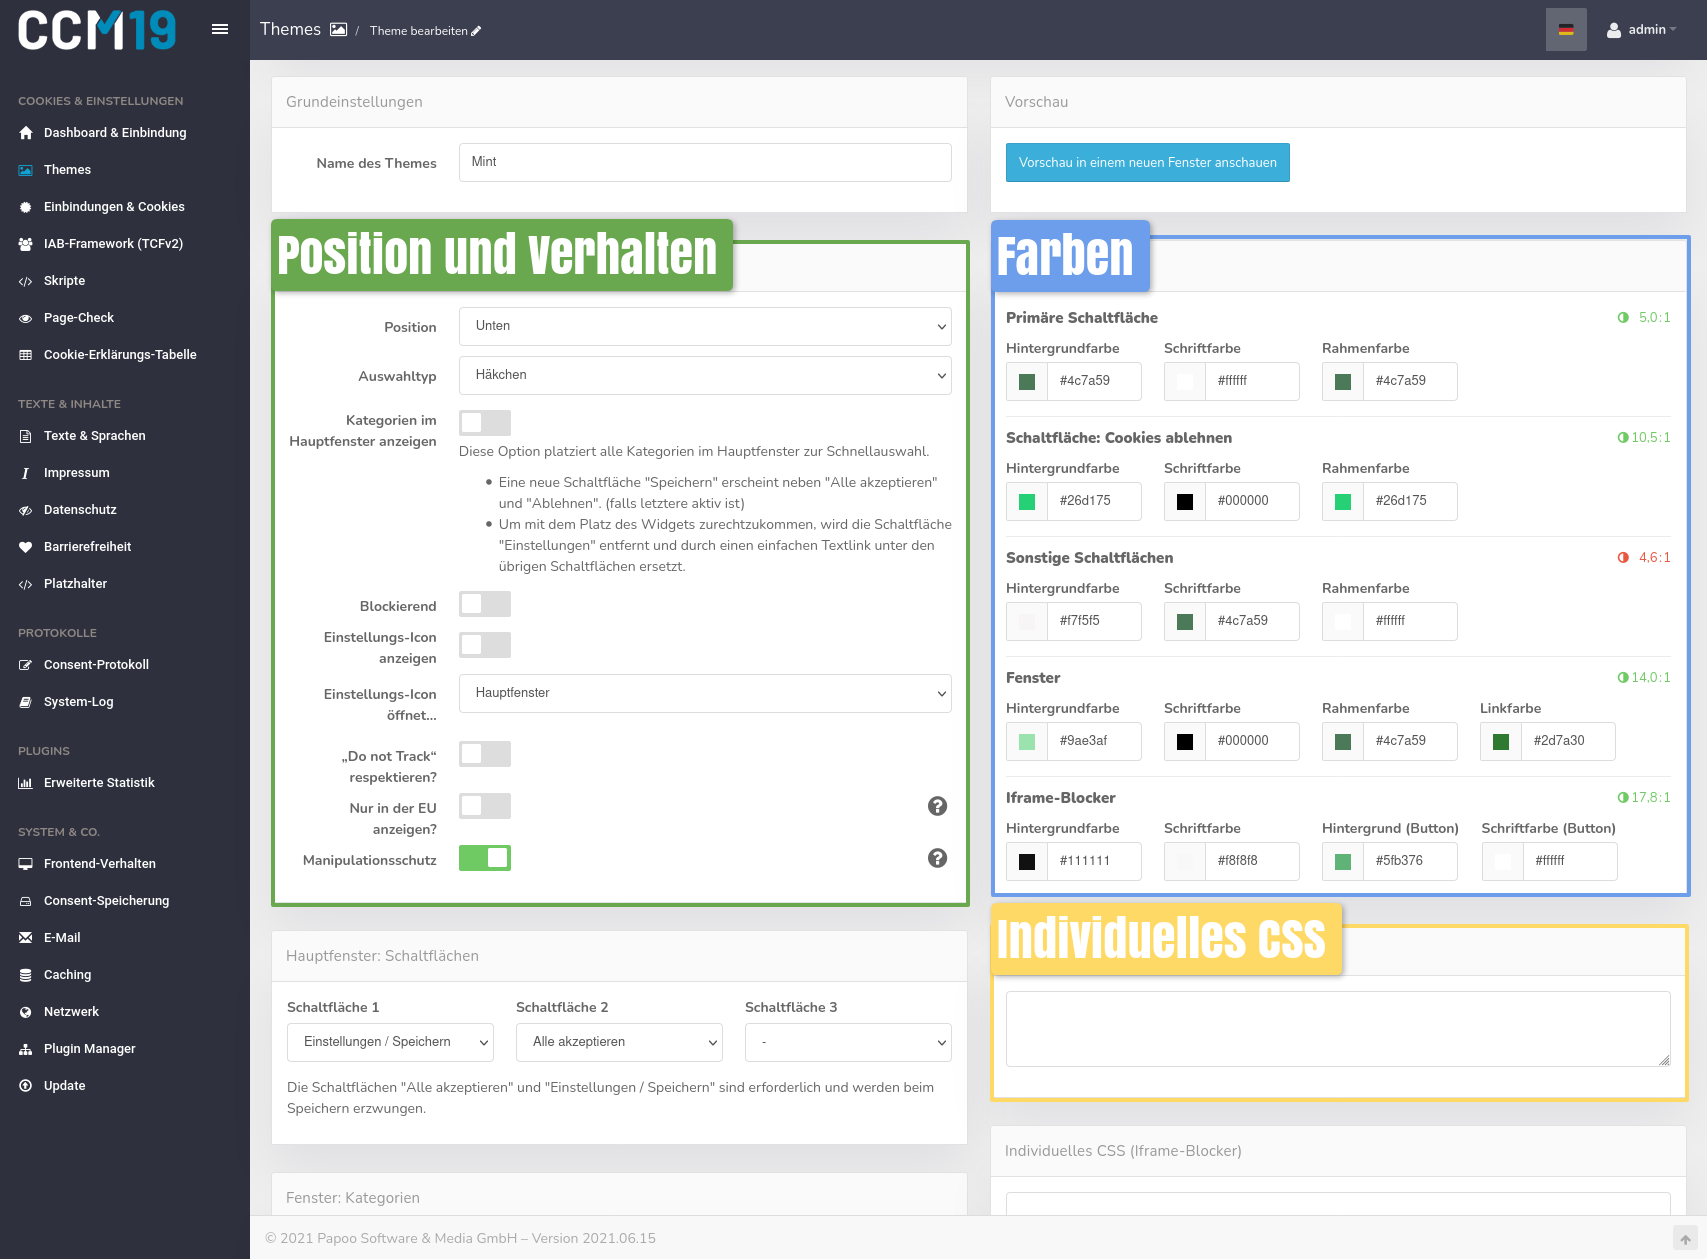Image resolution: width=1707 pixels, height=1259 pixels.
Task: Click the globe icon for Netzwerk
Action: coord(26,1012)
